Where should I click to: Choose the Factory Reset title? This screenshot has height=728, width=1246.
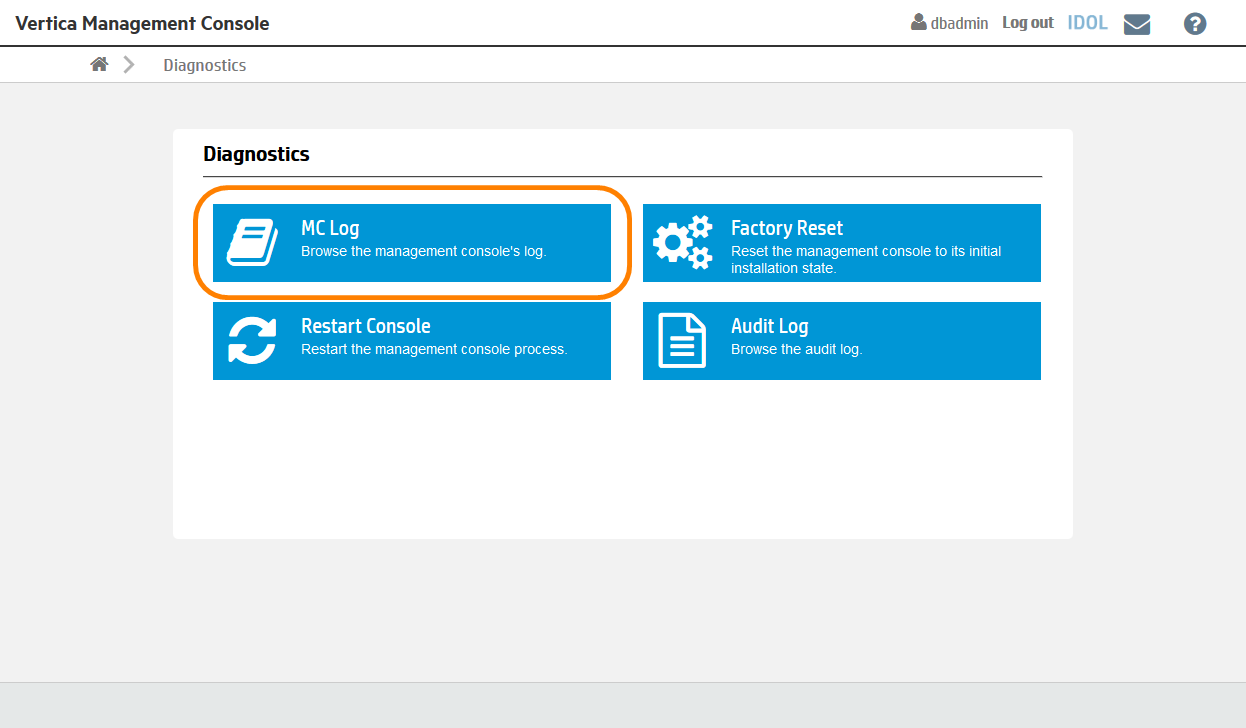tap(787, 229)
